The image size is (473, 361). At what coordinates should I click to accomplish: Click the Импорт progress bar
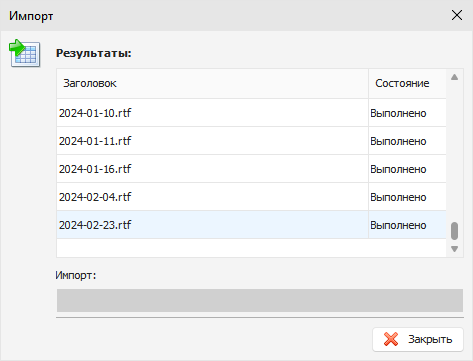[x=260, y=300]
